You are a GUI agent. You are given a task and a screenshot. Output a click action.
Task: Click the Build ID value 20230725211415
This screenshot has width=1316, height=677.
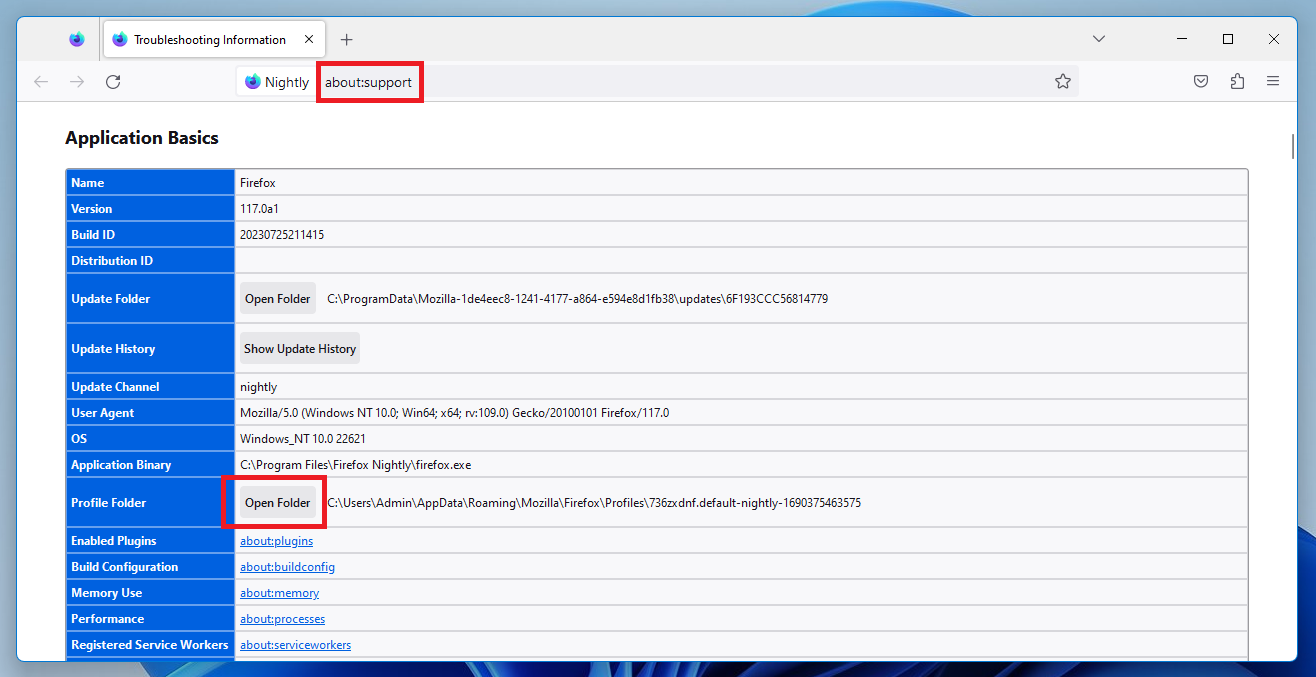tap(282, 235)
